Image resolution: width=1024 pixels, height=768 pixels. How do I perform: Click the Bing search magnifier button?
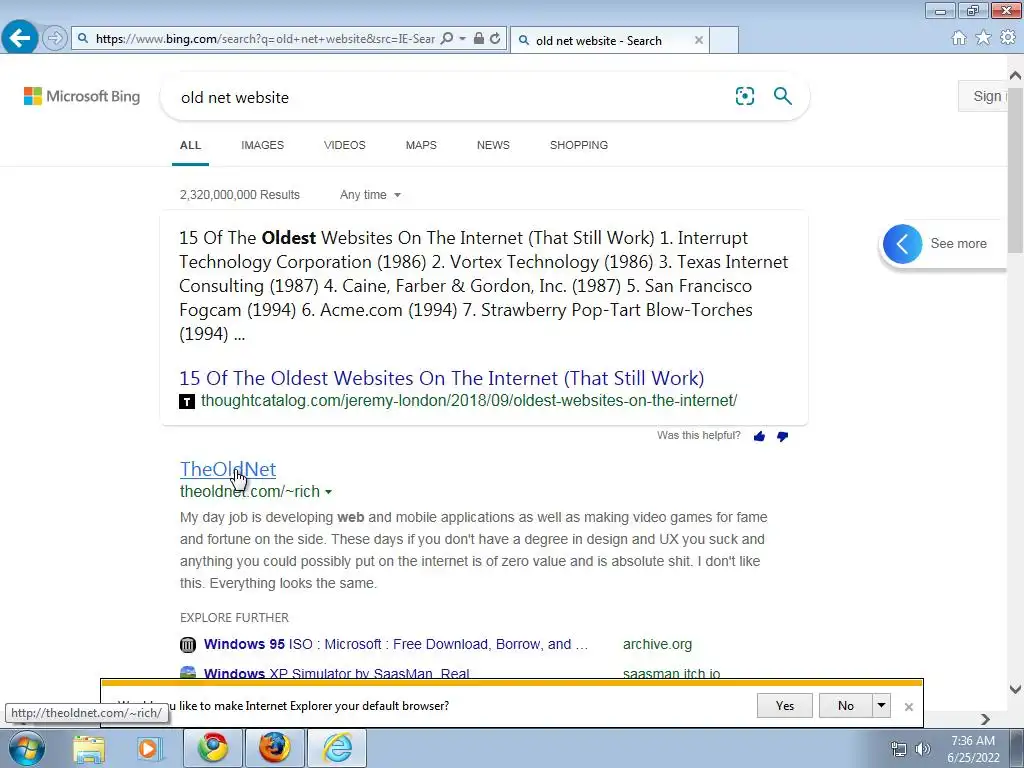coord(782,96)
